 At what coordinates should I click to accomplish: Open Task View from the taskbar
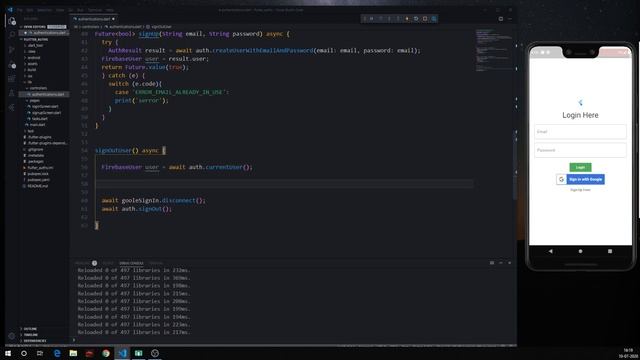pos(40,353)
